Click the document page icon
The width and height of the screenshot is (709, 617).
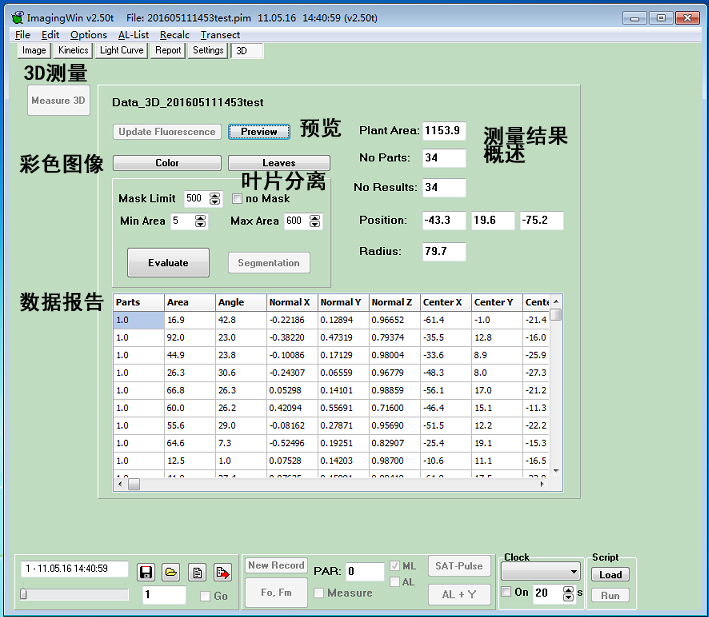197,572
